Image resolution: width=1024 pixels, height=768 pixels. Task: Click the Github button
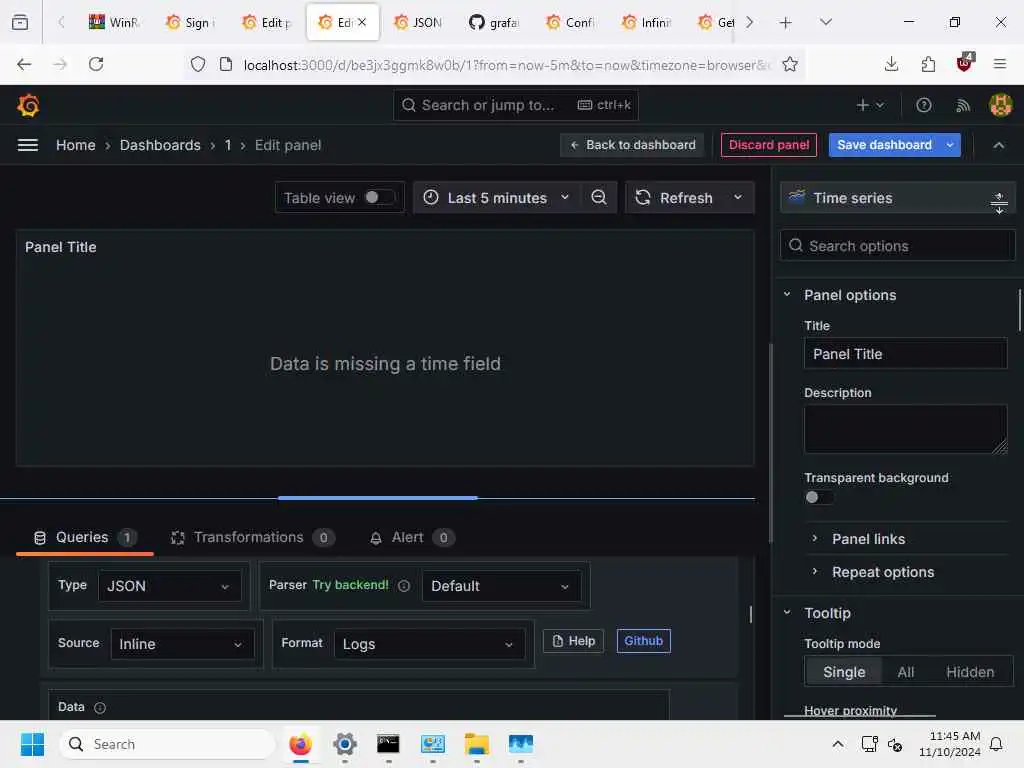(643, 641)
